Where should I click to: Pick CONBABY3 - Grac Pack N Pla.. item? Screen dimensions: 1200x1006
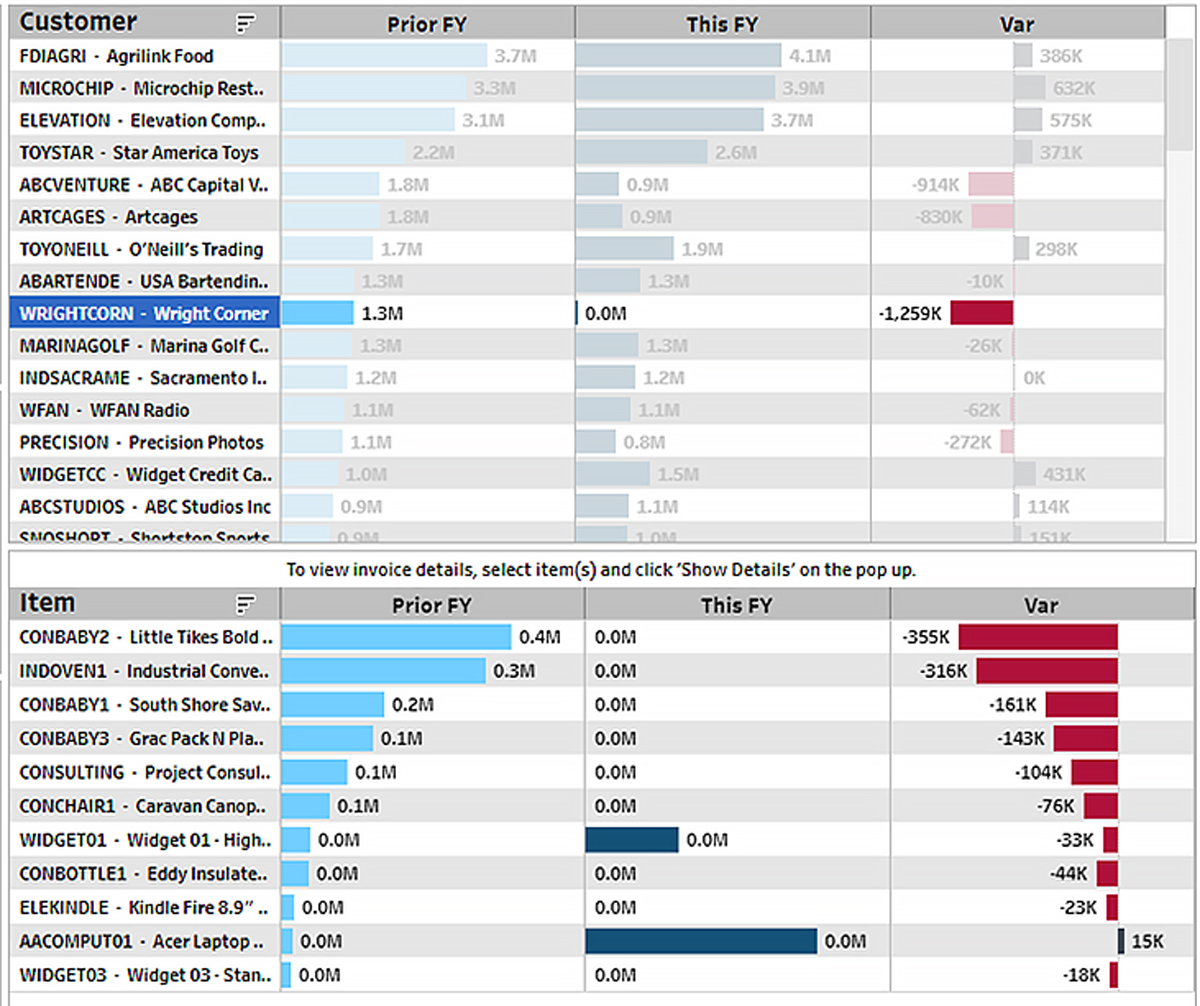point(146,738)
